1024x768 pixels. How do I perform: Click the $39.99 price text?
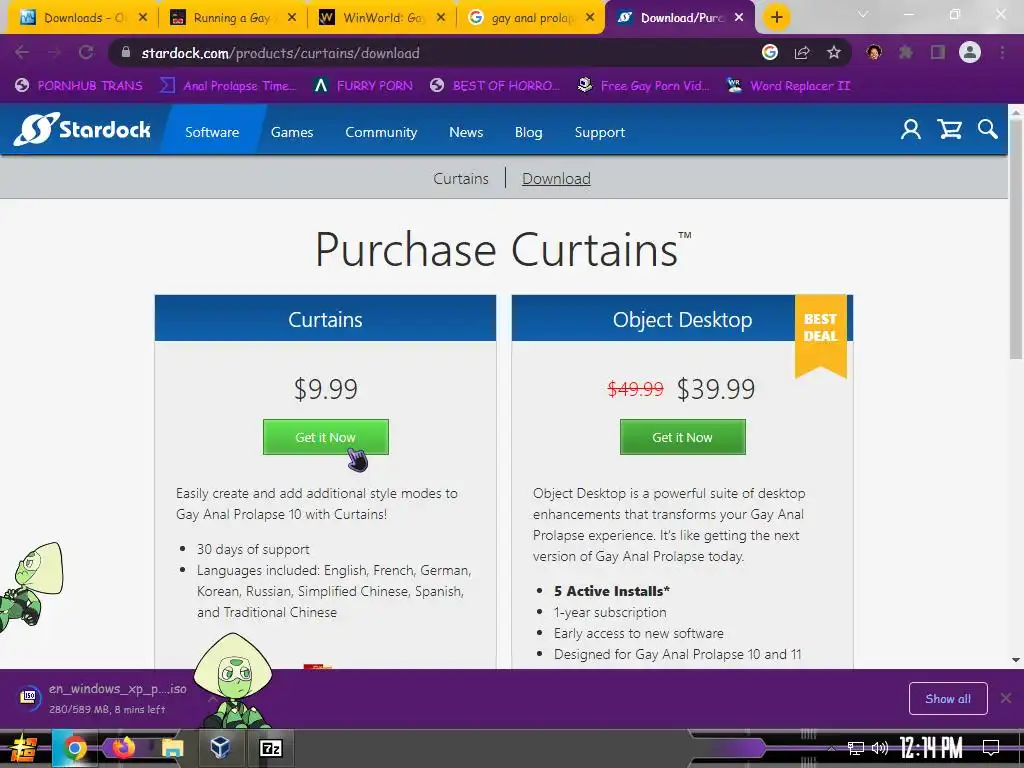click(x=716, y=389)
